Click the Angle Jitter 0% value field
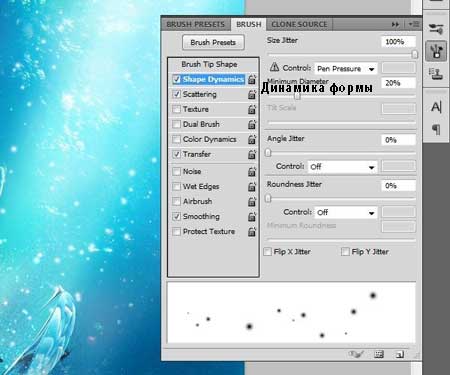 [x=398, y=140]
